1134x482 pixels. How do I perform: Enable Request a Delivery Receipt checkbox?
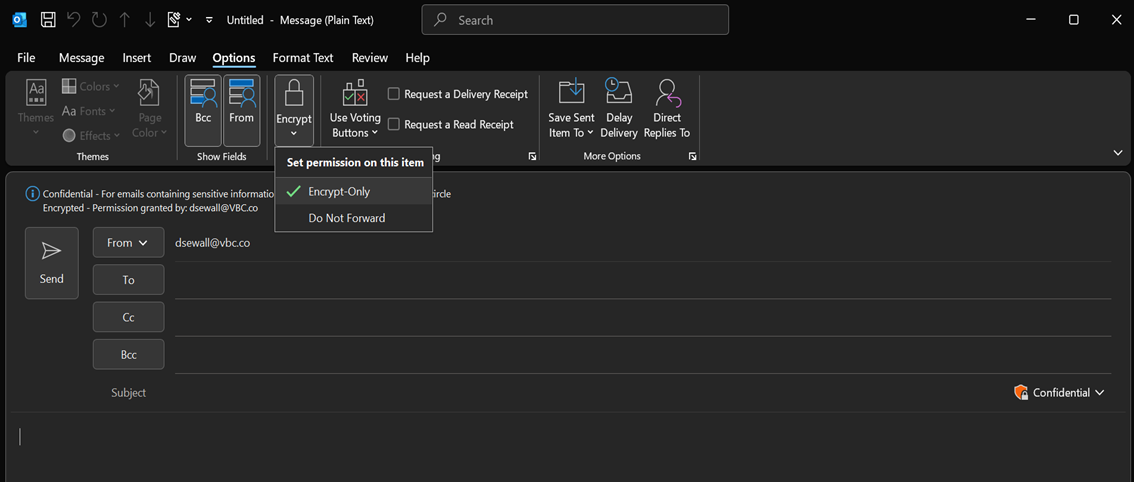394,94
